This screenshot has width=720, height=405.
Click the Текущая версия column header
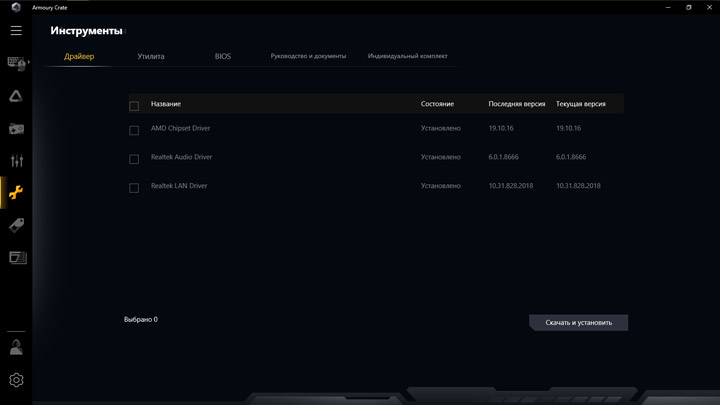[x=580, y=104]
